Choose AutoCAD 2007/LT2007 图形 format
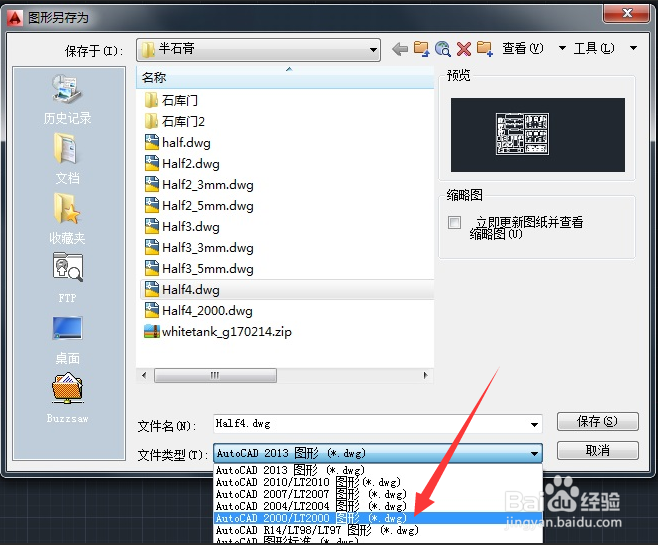The height and width of the screenshot is (545, 658). (378, 494)
